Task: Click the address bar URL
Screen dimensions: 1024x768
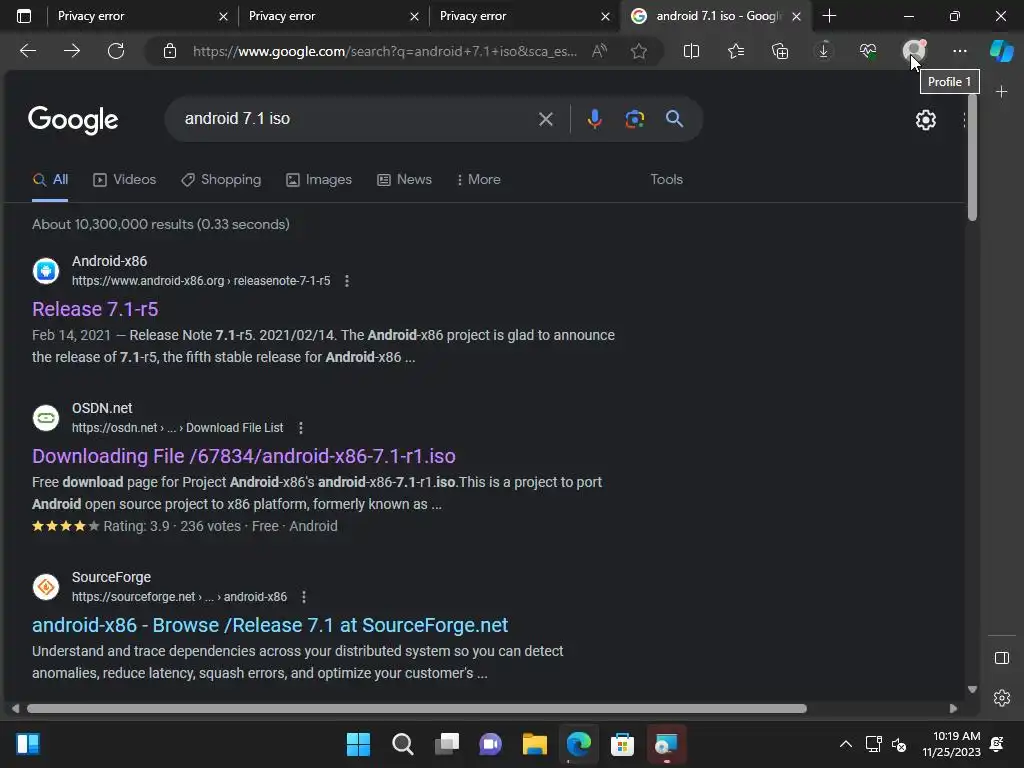Action: point(384,51)
